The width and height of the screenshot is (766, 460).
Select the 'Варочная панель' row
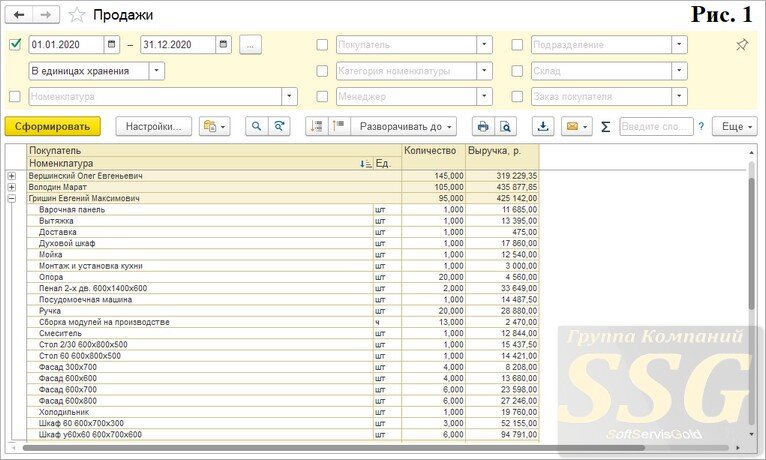coord(283,209)
